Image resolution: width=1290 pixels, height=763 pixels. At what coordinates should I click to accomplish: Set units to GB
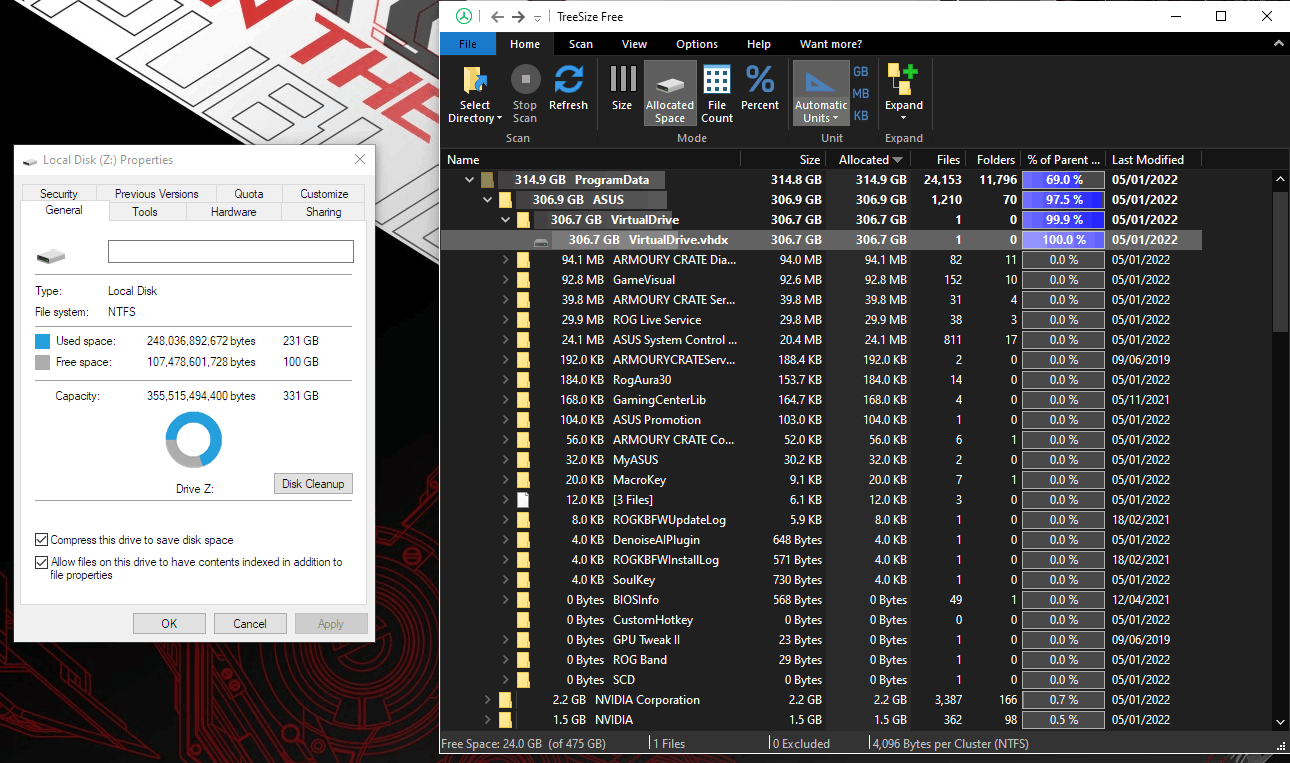point(860,72)
